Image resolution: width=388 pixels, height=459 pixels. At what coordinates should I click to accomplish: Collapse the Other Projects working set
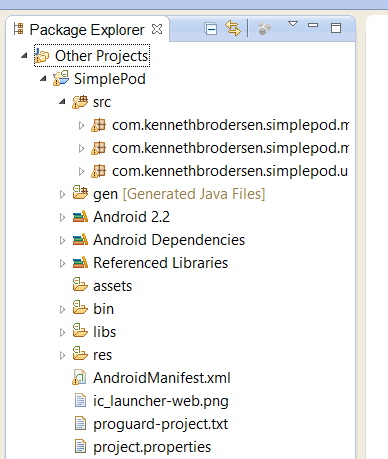(24, 56)
